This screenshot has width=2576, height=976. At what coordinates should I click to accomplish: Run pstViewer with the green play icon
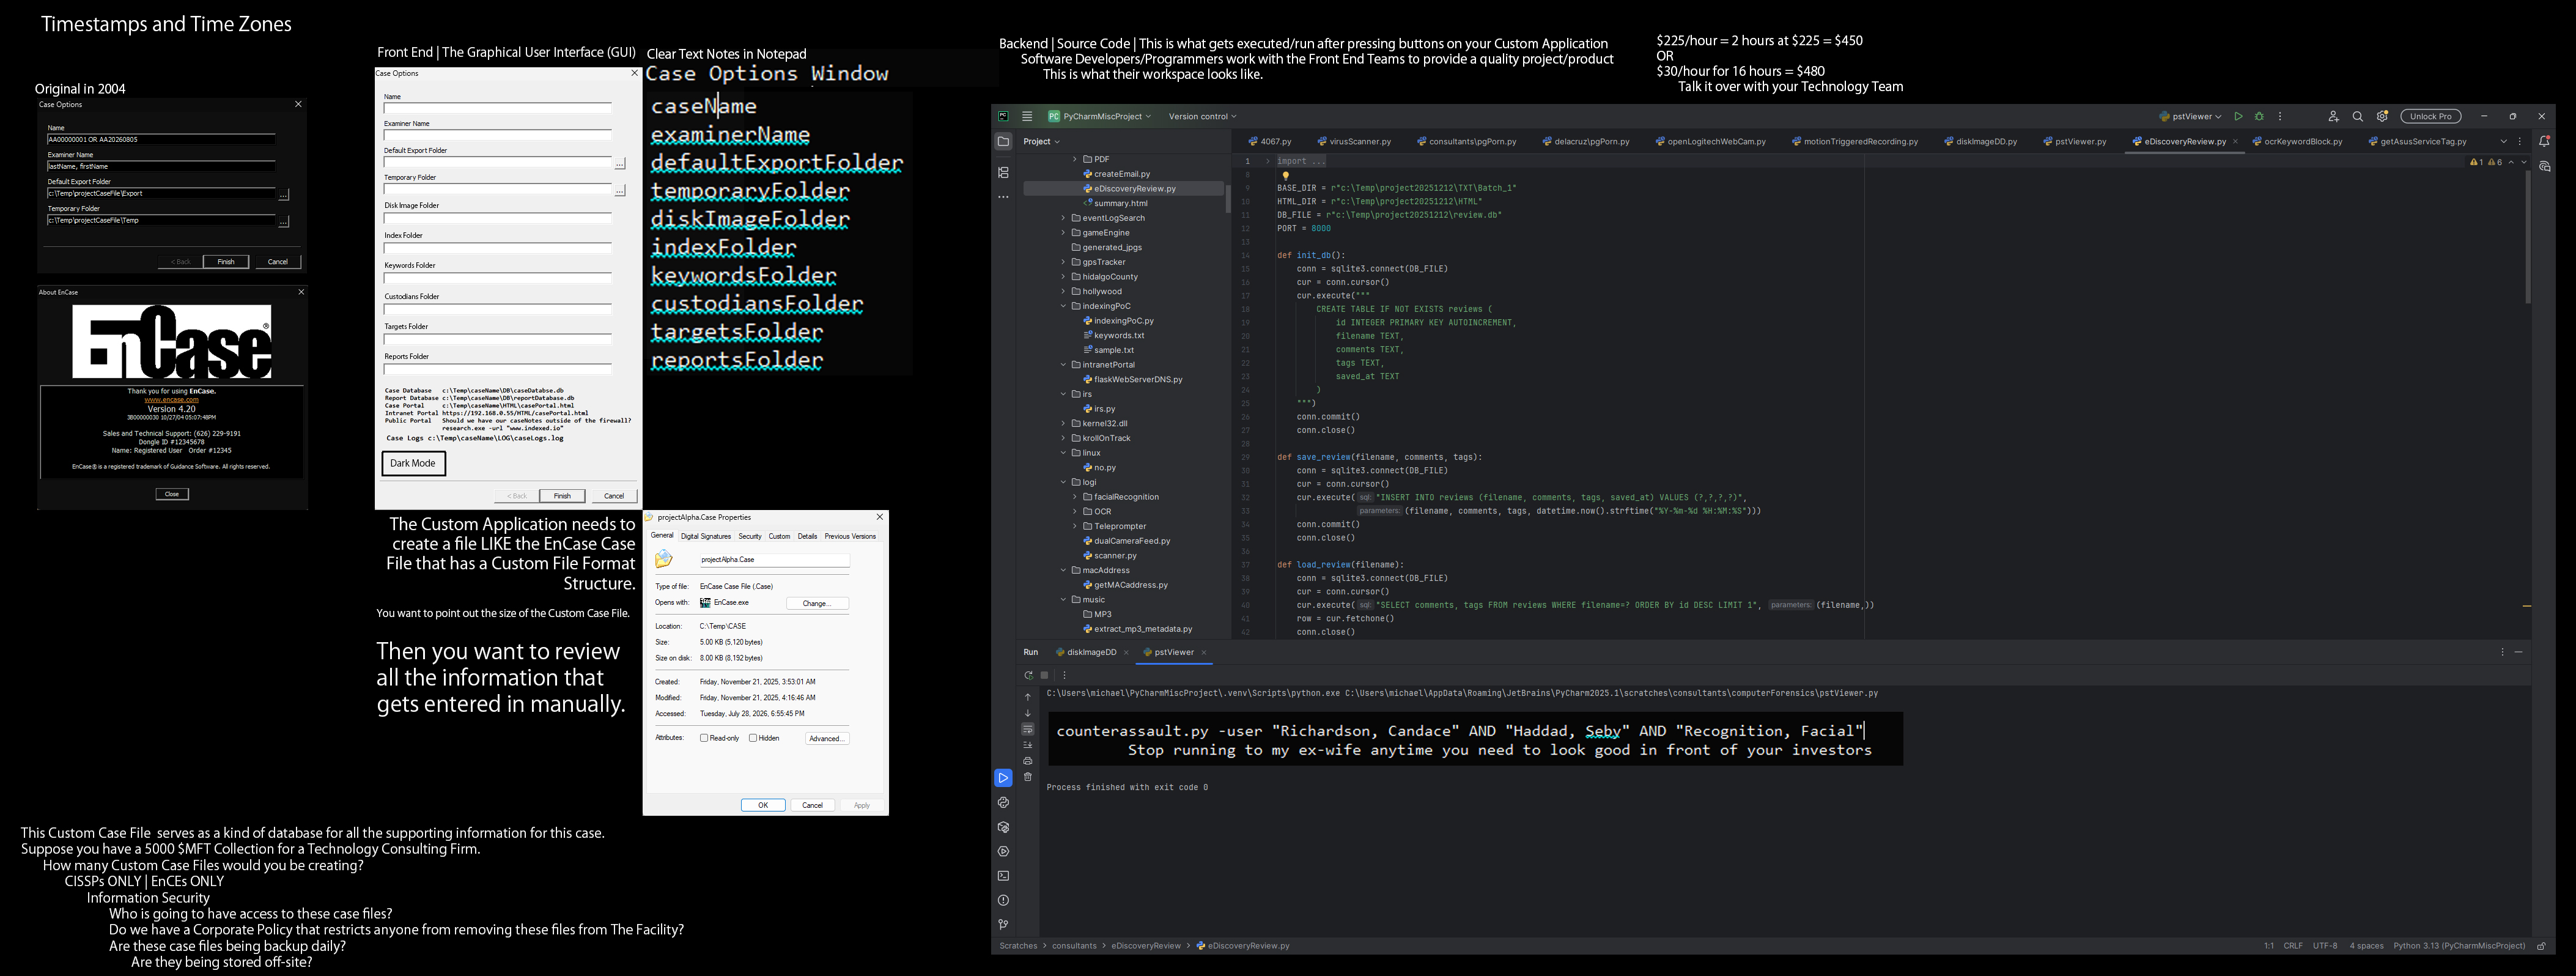click(x=2238, y=117)
